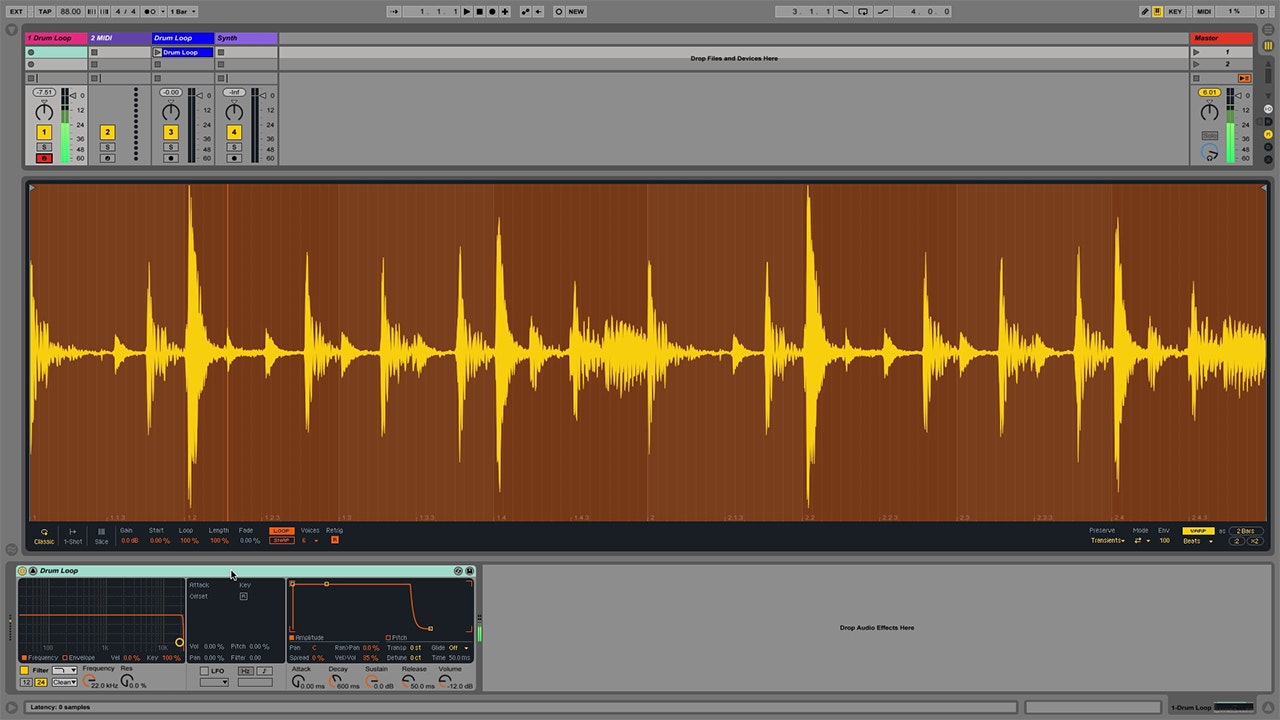Switch Simpler to 1-Shot mode
The height and width of the screenshot is (720, 1280).
click(71, 536)
